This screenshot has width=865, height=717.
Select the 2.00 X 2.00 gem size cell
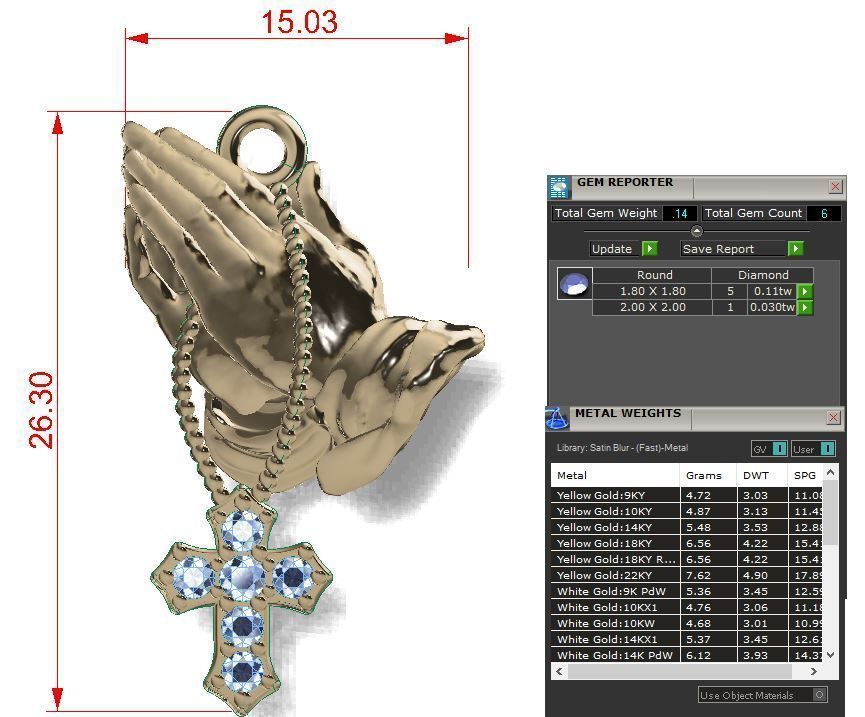[652, 307]
